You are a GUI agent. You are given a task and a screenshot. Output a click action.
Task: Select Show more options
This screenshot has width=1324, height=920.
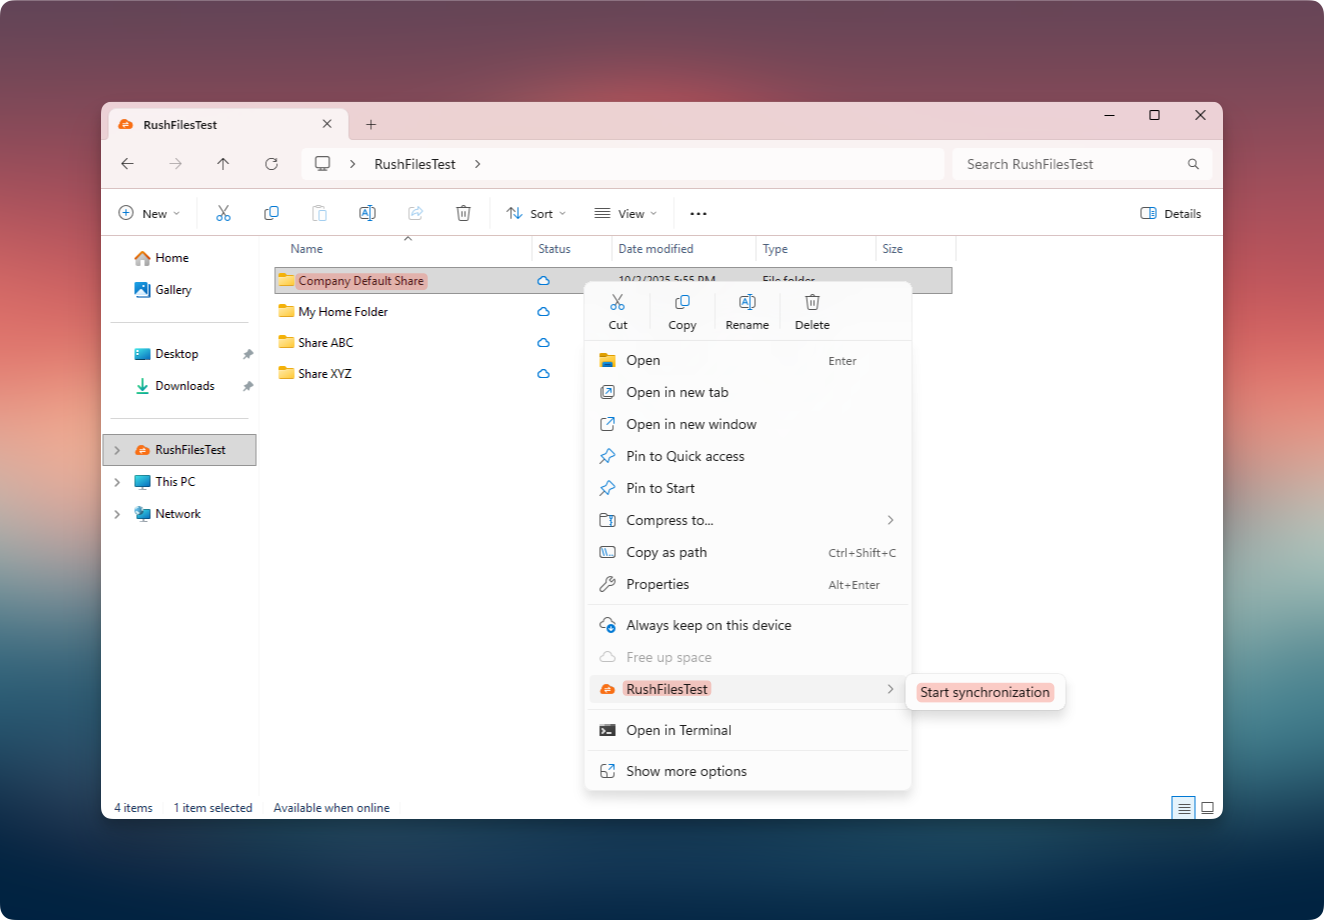748,771
